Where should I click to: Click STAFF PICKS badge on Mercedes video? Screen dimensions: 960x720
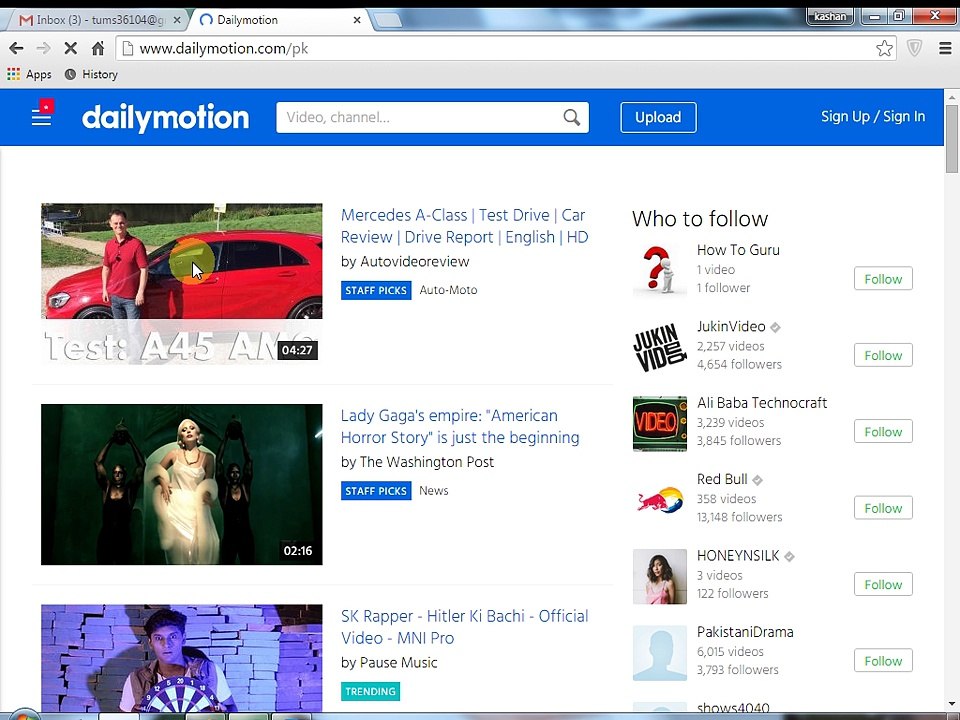376,290
